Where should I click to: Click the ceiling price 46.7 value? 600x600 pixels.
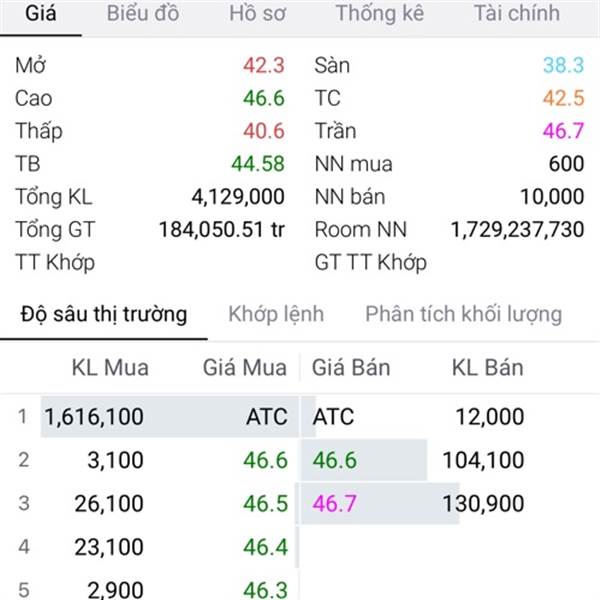[563, 131]
